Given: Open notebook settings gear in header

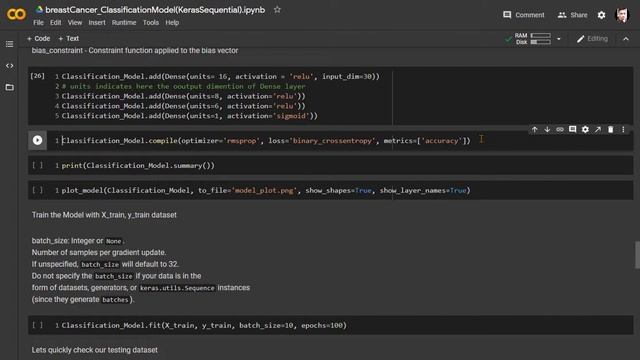Looking at the screenshot, I should tap(601, 15).
